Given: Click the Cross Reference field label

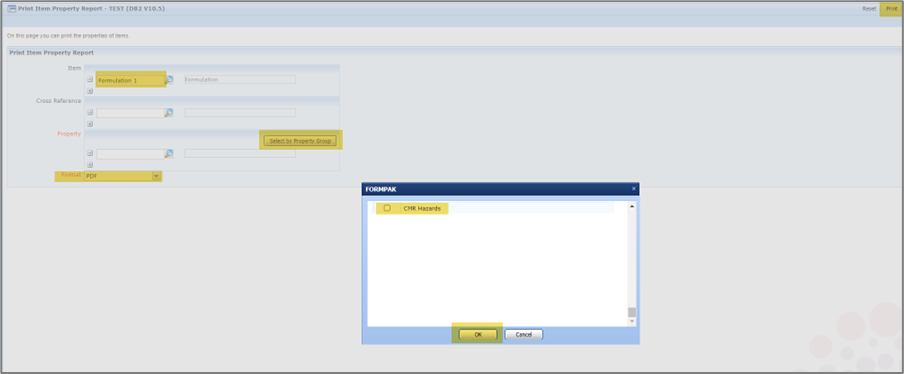Looking at the screenshot, I should click(x=59, y=101).
